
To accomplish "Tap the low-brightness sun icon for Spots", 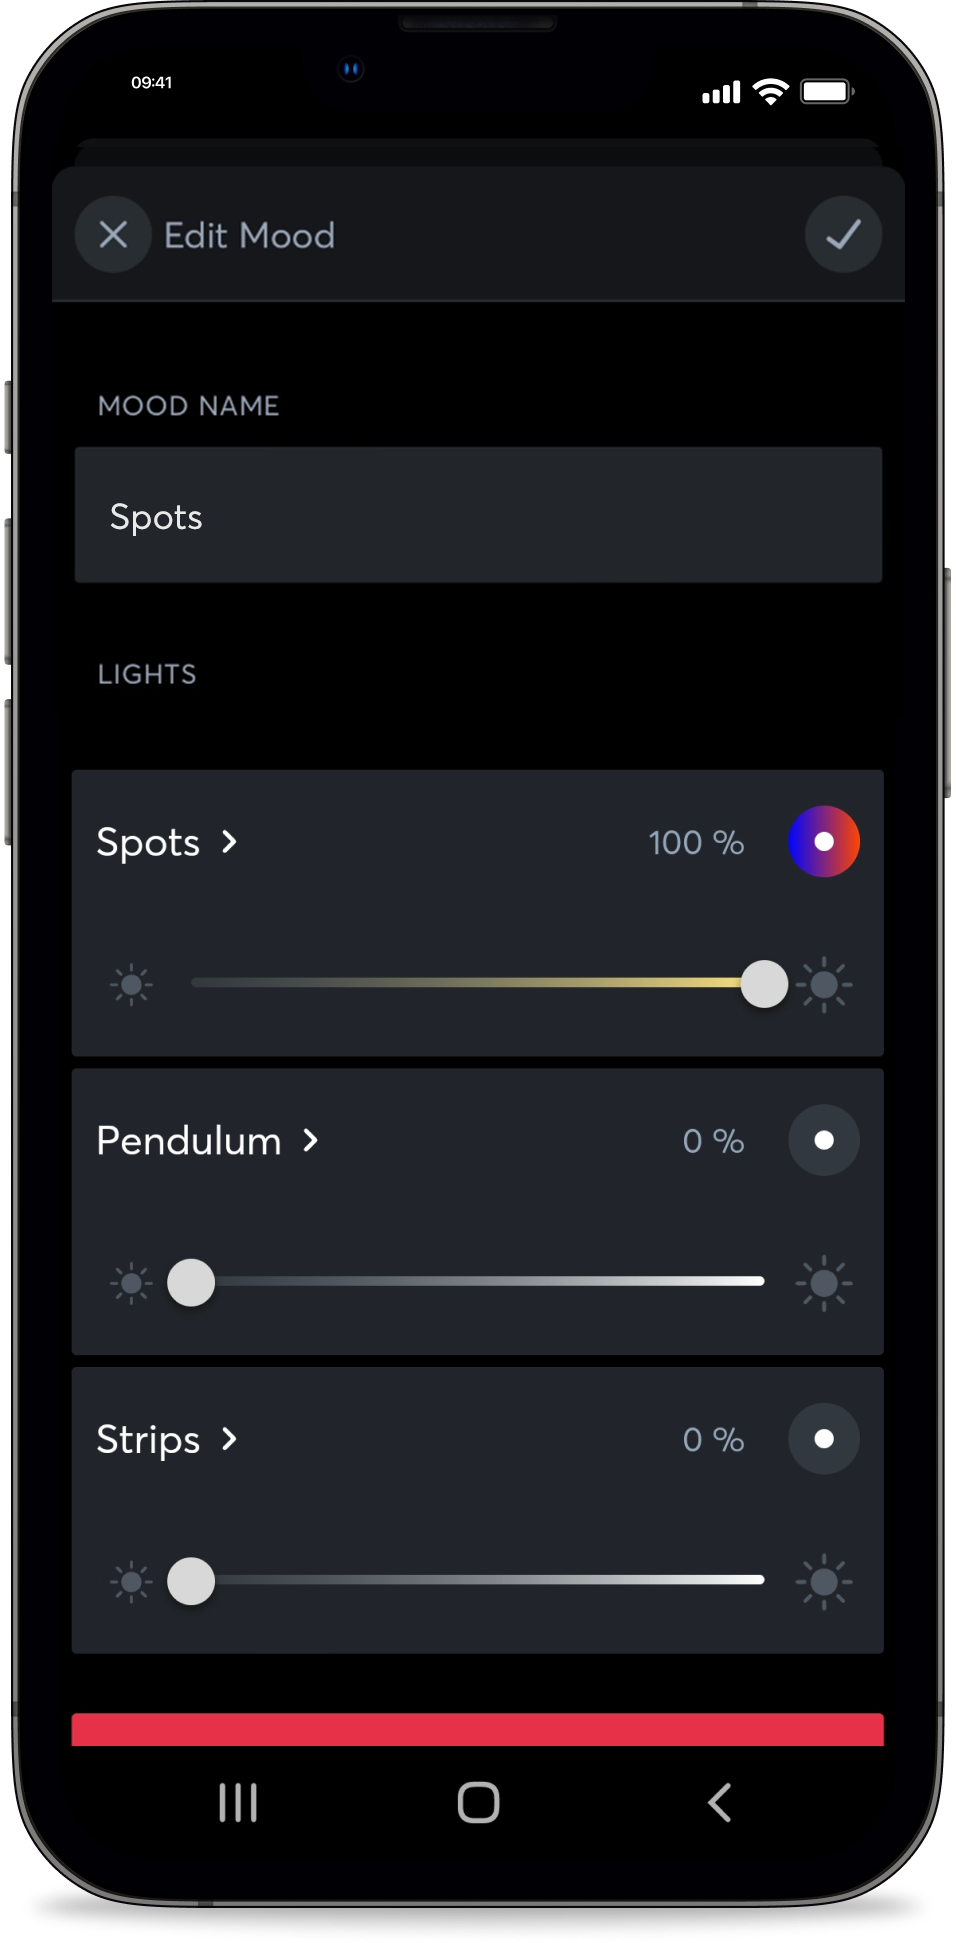I will 131,984.
